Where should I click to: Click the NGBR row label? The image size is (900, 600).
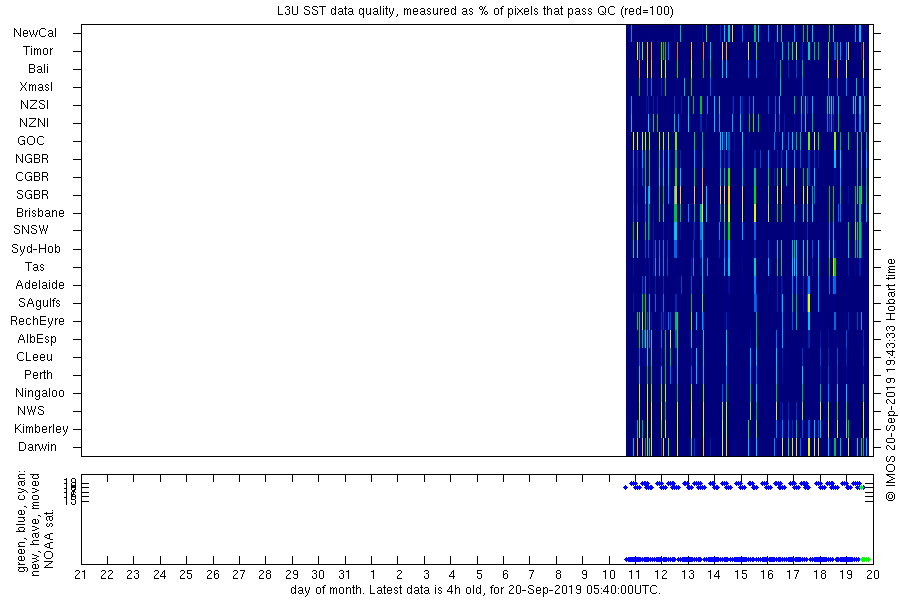coord(32,158)
